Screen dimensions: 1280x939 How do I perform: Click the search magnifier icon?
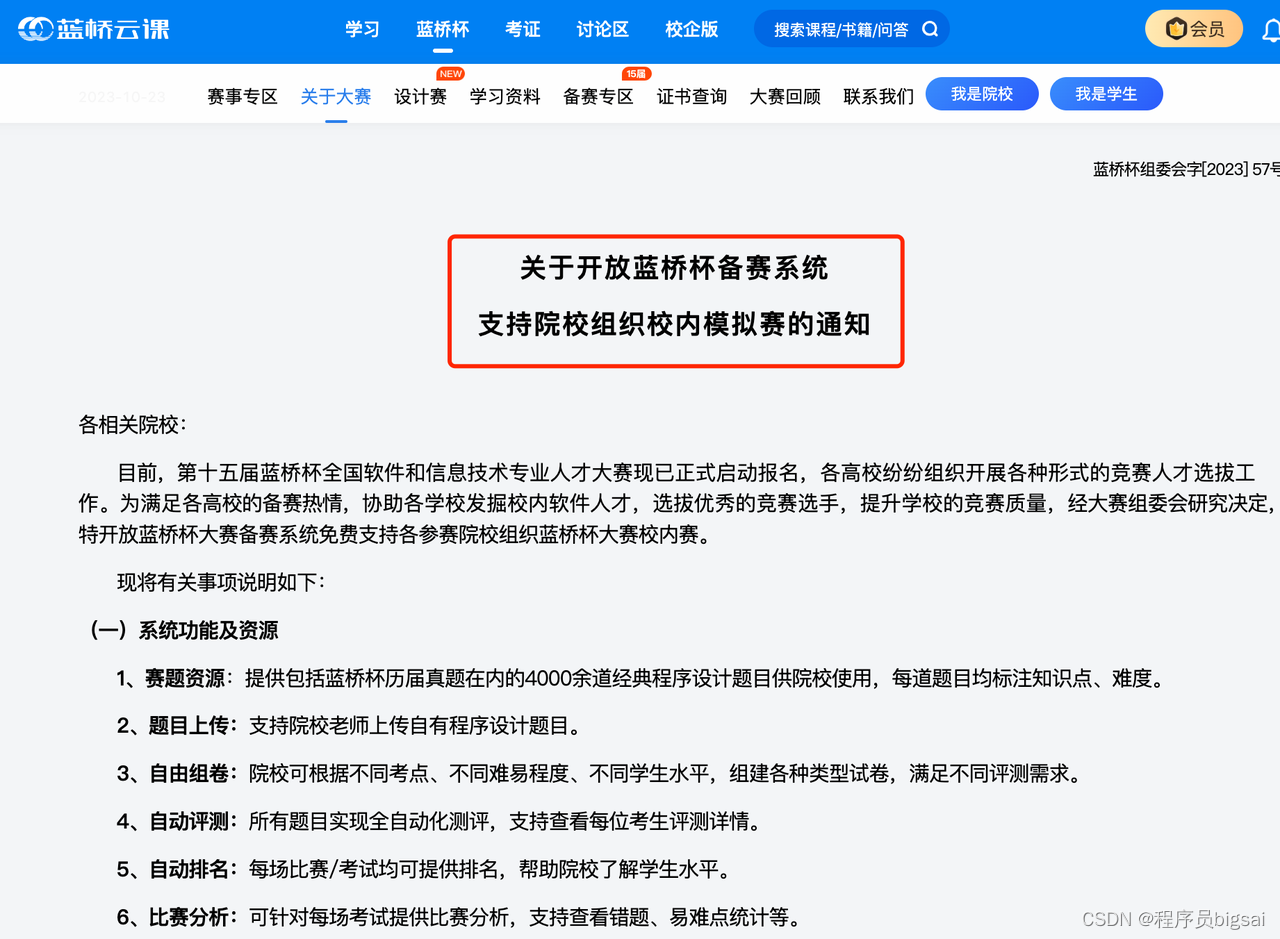click(x=930, y=28)
